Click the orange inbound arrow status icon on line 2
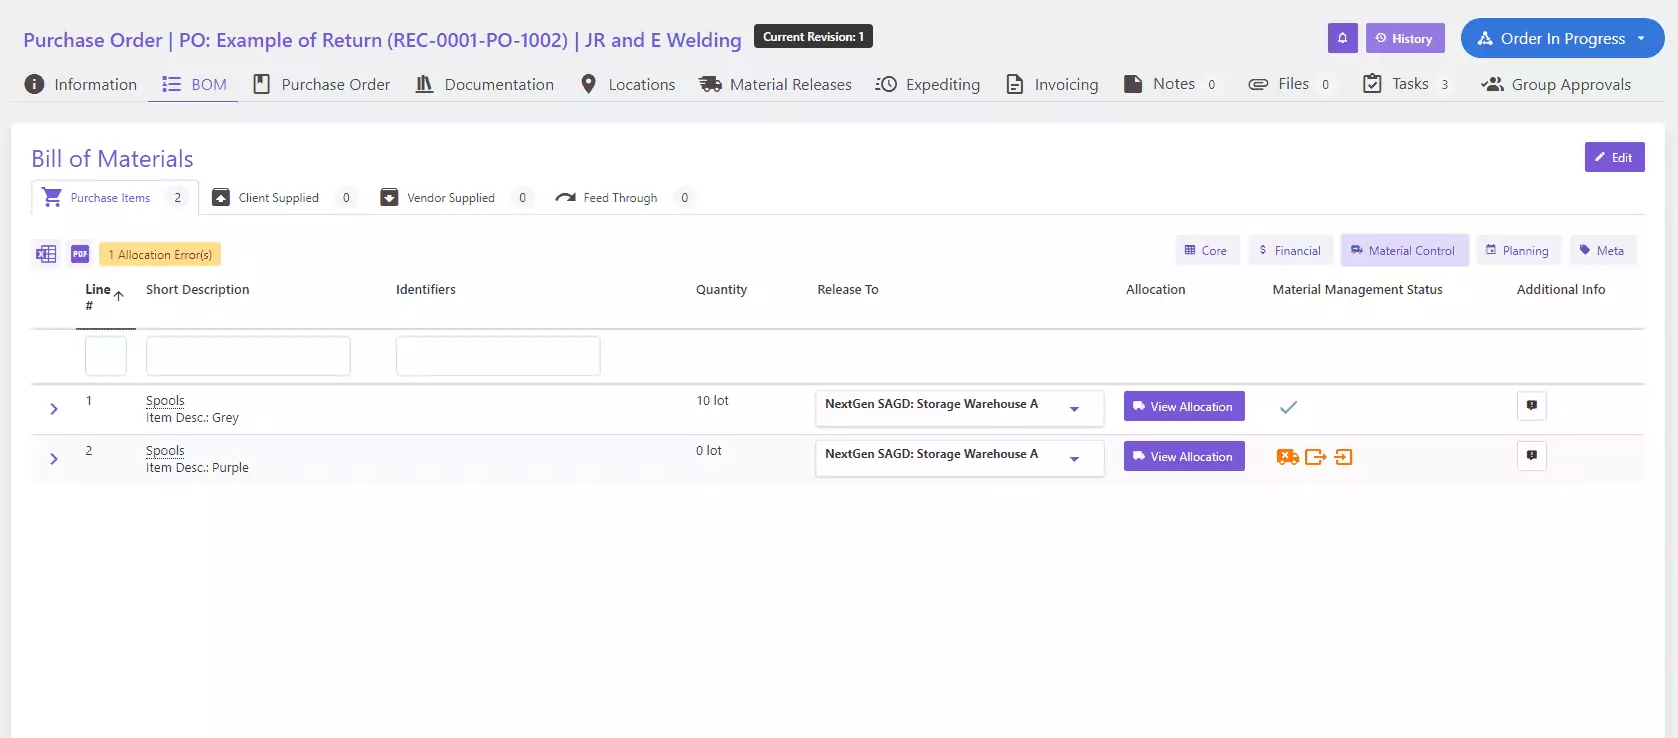Image resolution: width=1678 pixels, height=738 pixels. coord(1343,457)
